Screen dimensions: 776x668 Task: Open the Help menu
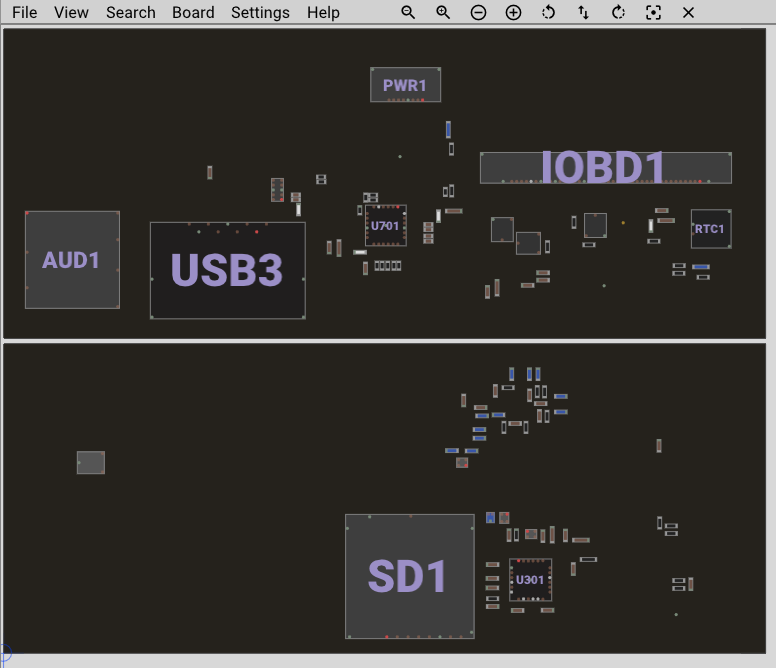pyautogui.click(x=323, y=13)
